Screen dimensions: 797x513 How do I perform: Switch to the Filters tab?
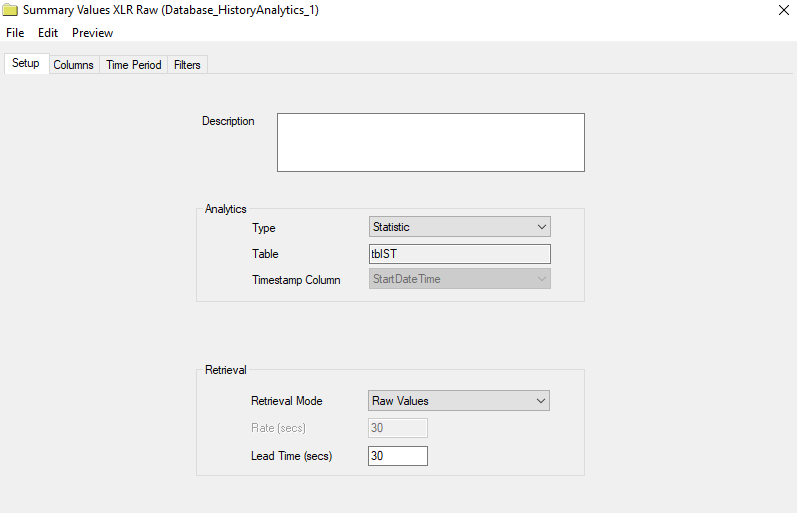(x=187, y=65)
